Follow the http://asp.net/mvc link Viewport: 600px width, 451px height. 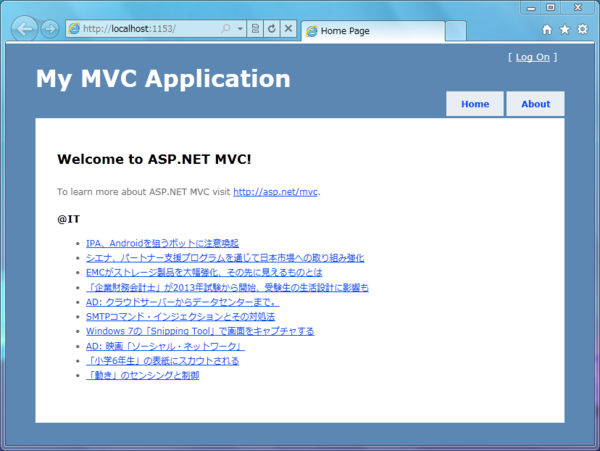click(276, 192)
